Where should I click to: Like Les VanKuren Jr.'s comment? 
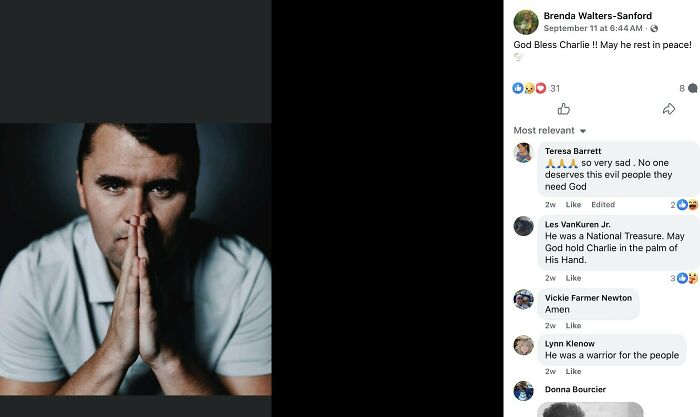(573, 278)
